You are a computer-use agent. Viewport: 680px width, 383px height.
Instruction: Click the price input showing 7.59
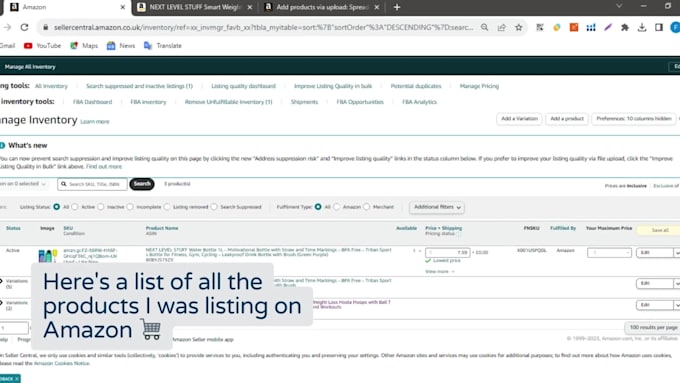448,252
